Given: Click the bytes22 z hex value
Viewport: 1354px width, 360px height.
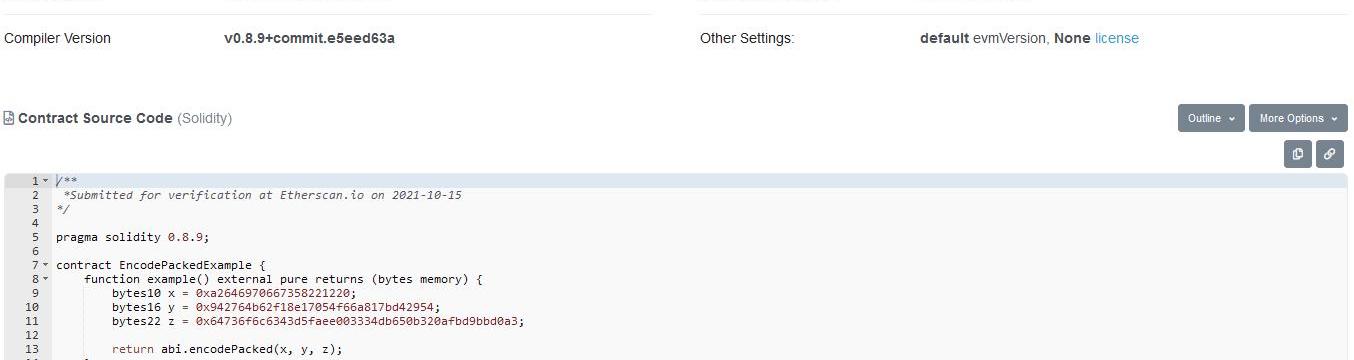Looking at the screenshot, I should (x=360, y=321).
